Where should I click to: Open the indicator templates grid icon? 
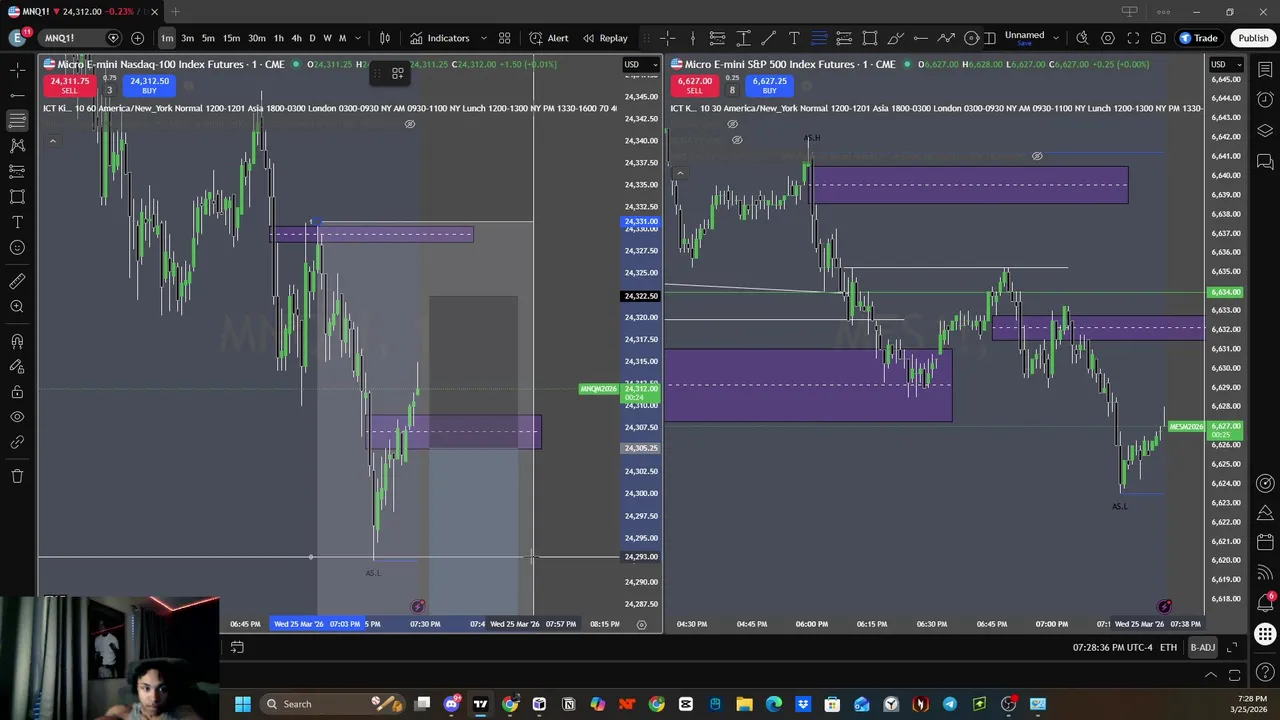505,38
